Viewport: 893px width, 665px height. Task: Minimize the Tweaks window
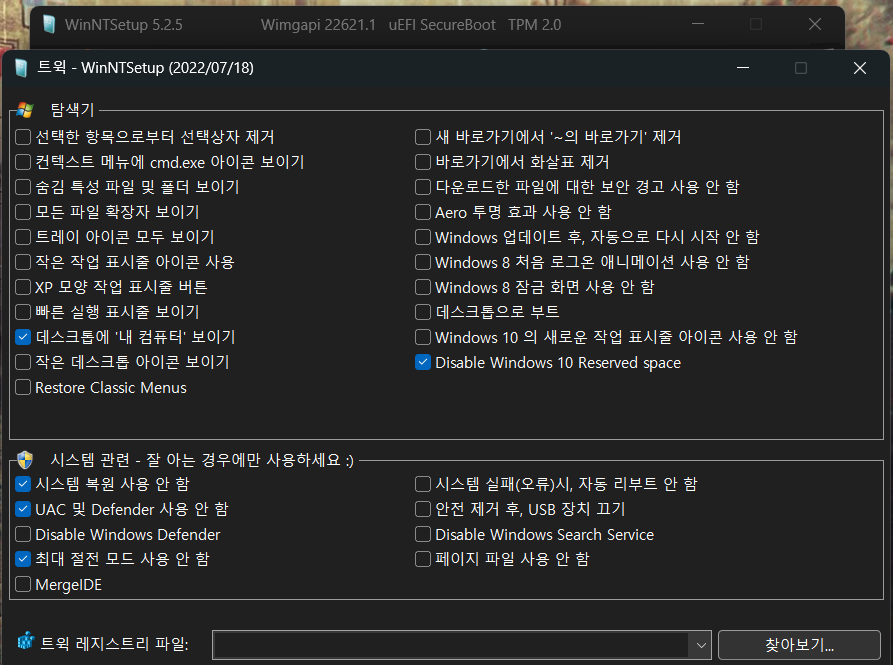tap(743, 68)
